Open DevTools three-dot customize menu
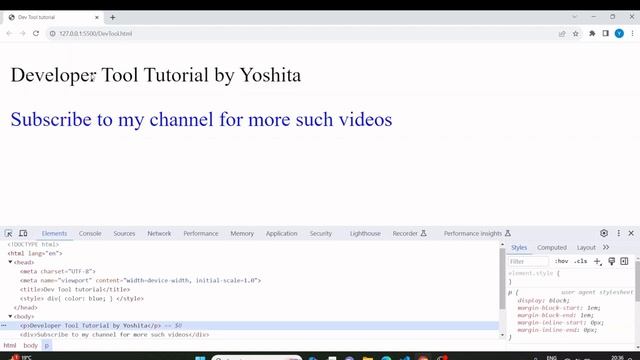Image resolution: width=640 pixels, height=360 pixels. (x=618, y=233)
